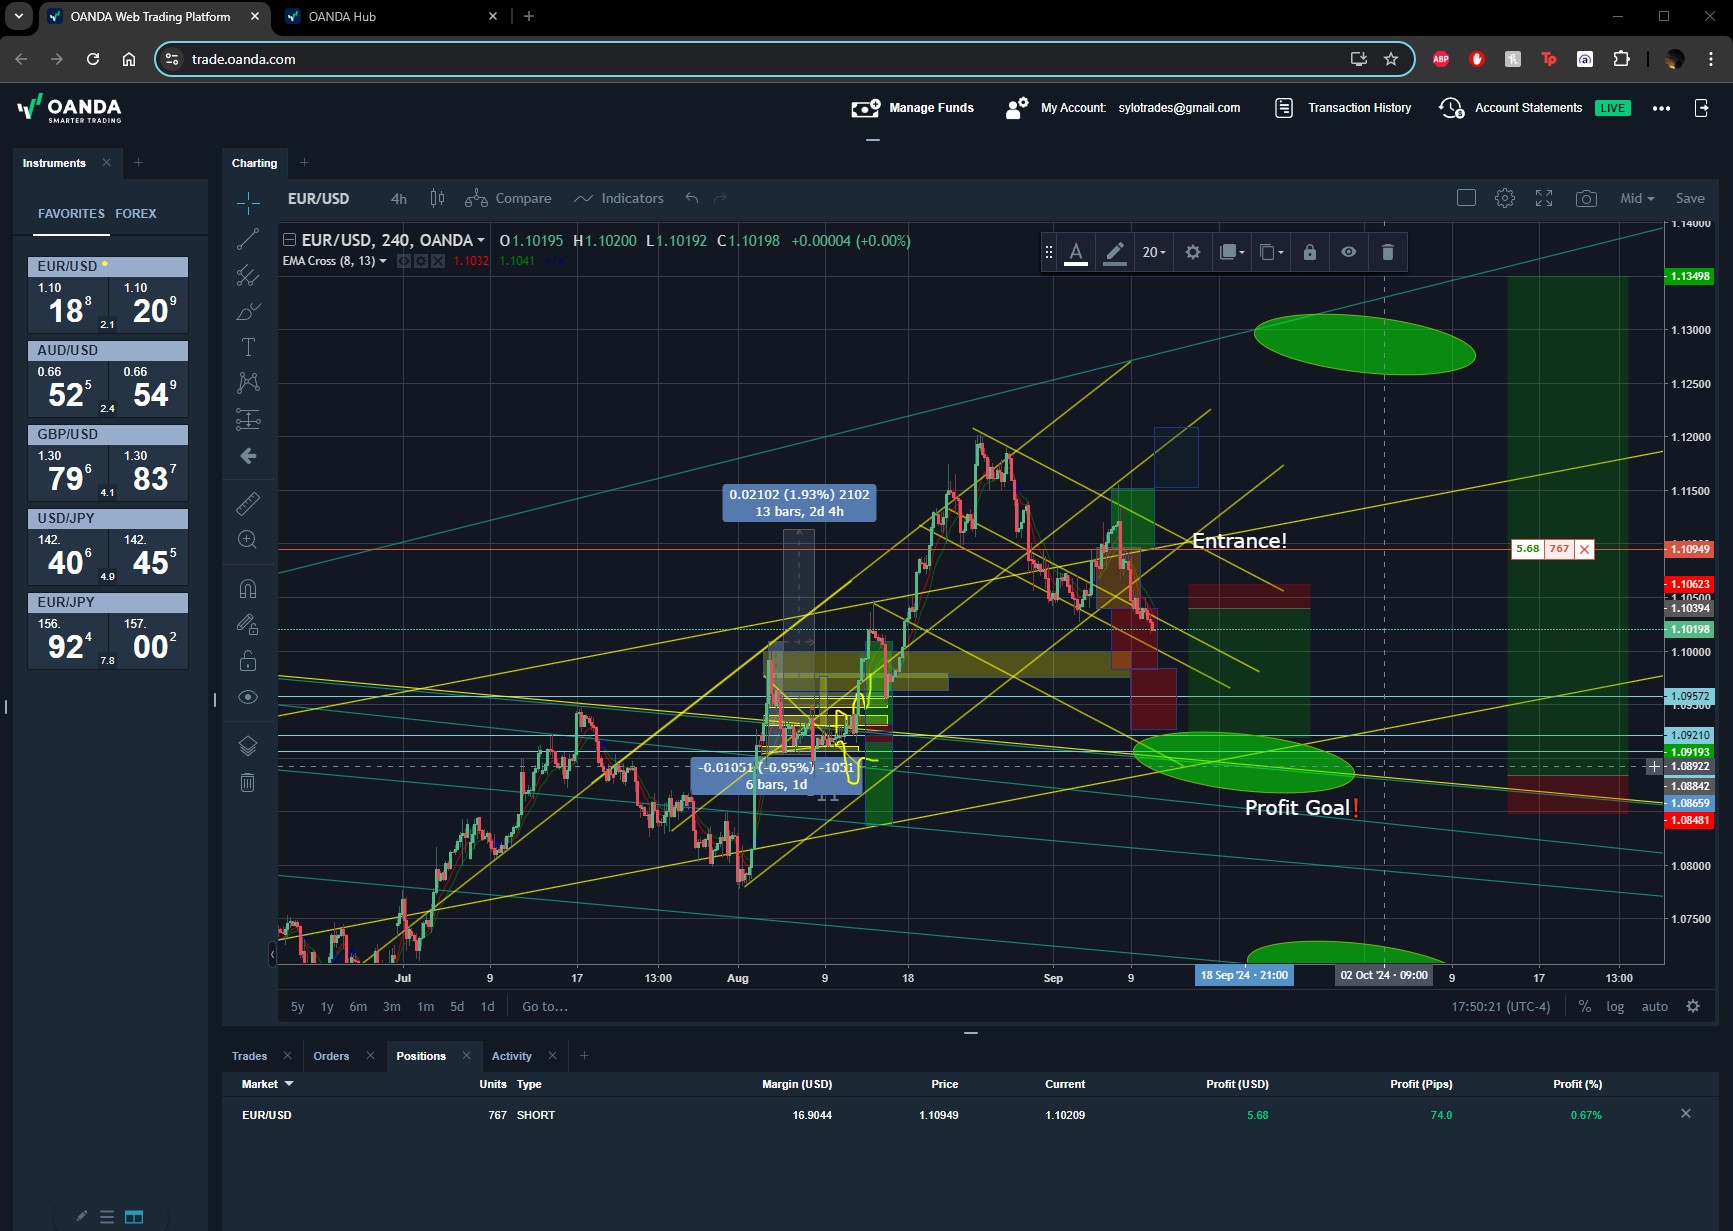Image resolution: width=1733 pixels, height=1231 pixels.
Task: Select the Positions tab
Action: pyautogui.click(x=421, y=1056)
